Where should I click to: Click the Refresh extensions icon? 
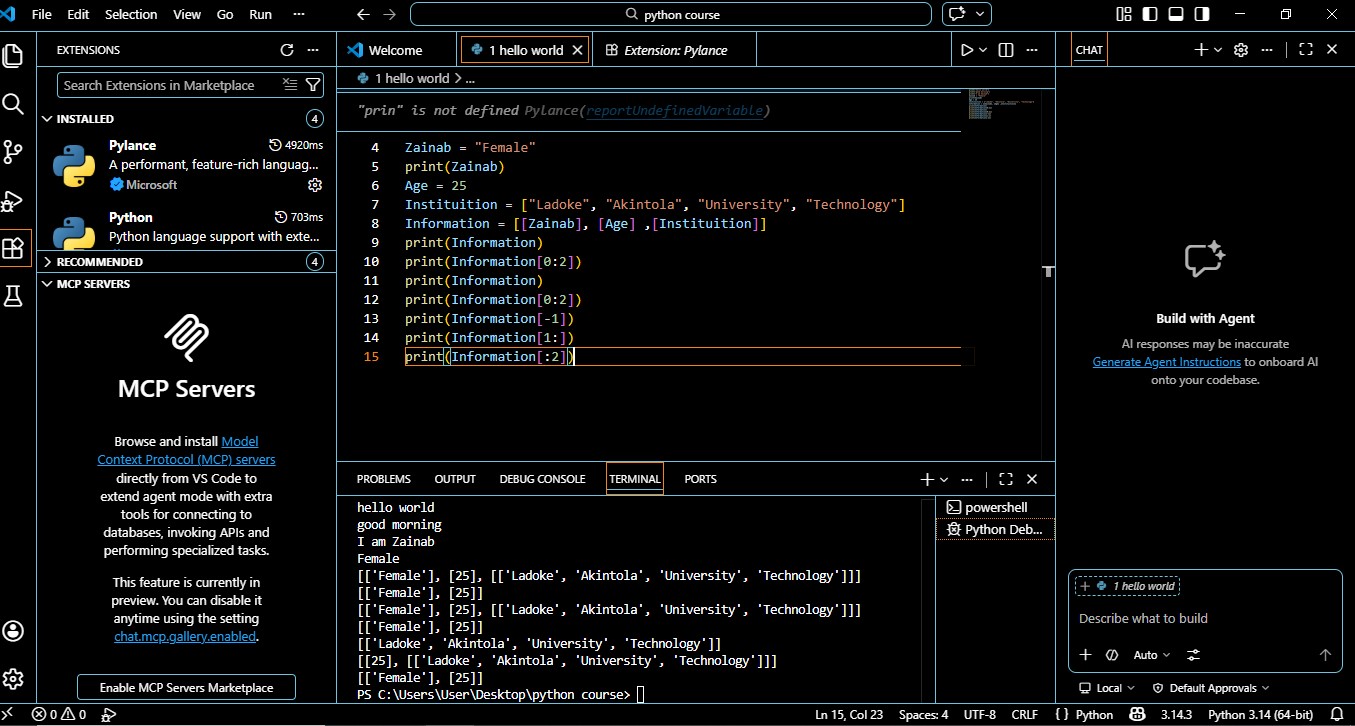coord(287,50)
